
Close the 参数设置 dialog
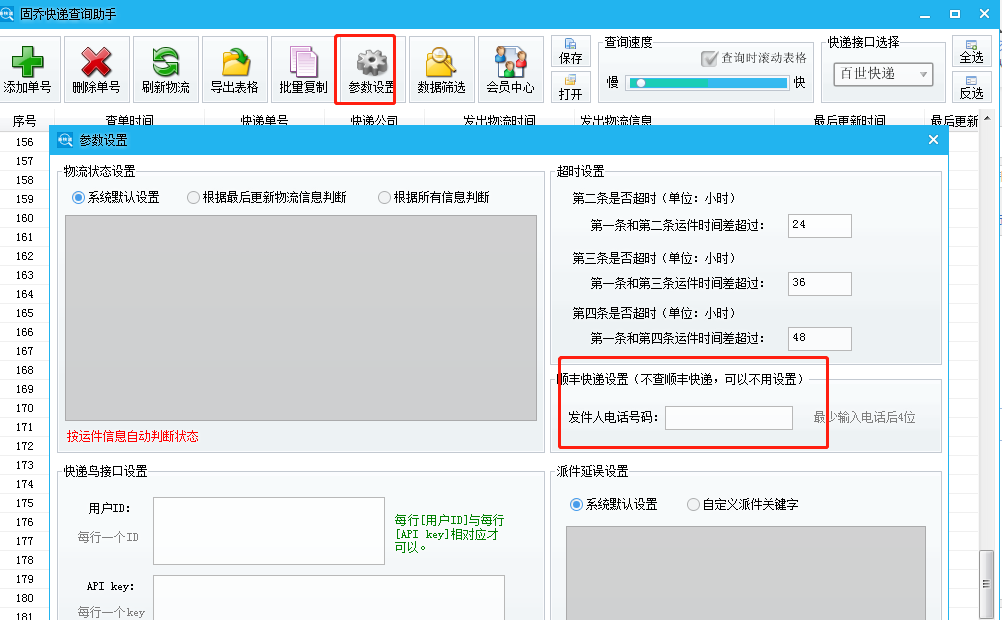(933, 140)
